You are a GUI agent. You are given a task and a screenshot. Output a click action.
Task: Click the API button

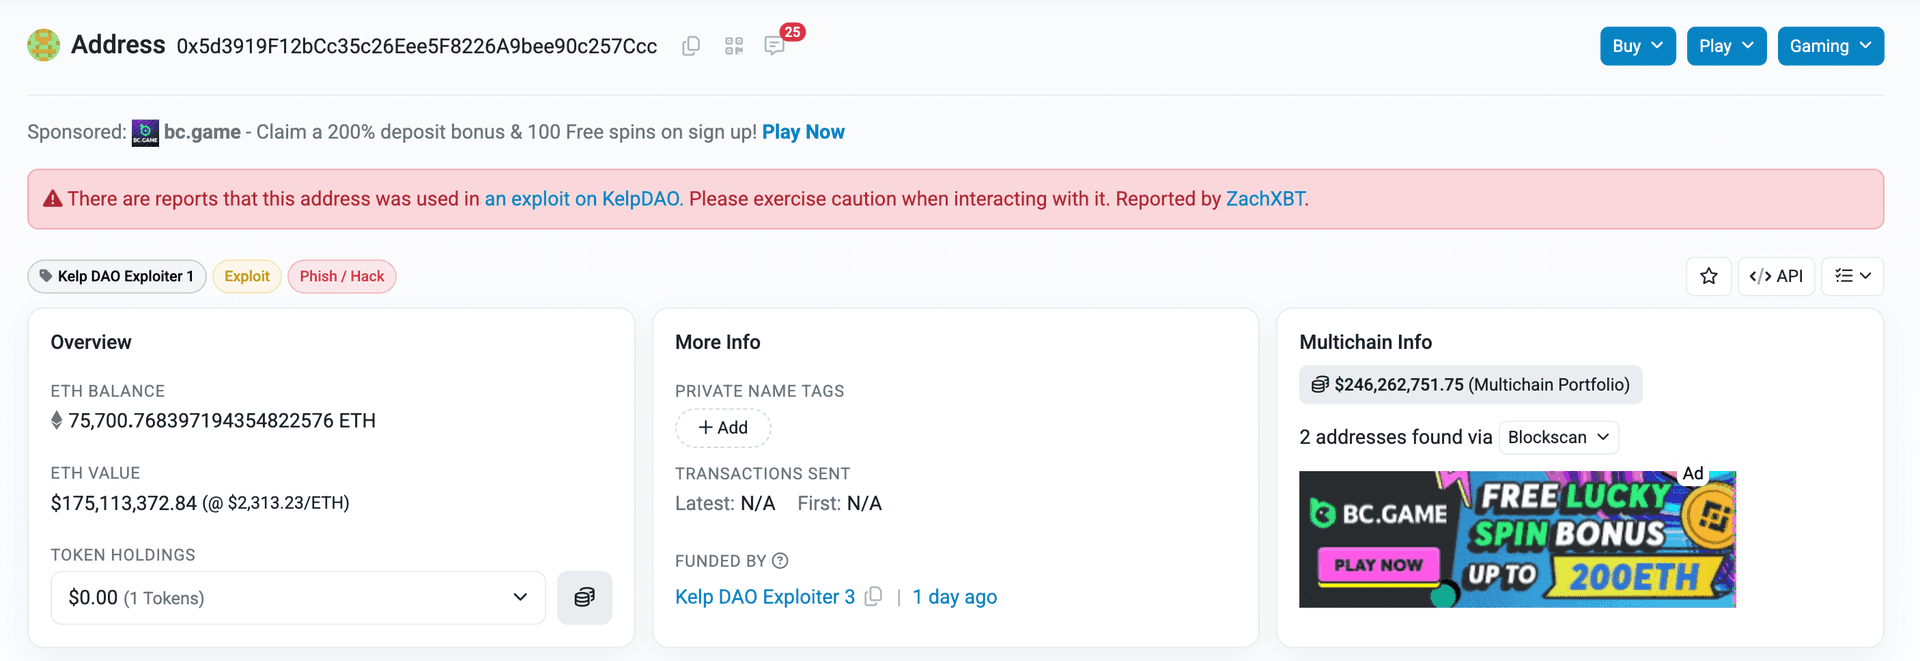(1776, 276)
